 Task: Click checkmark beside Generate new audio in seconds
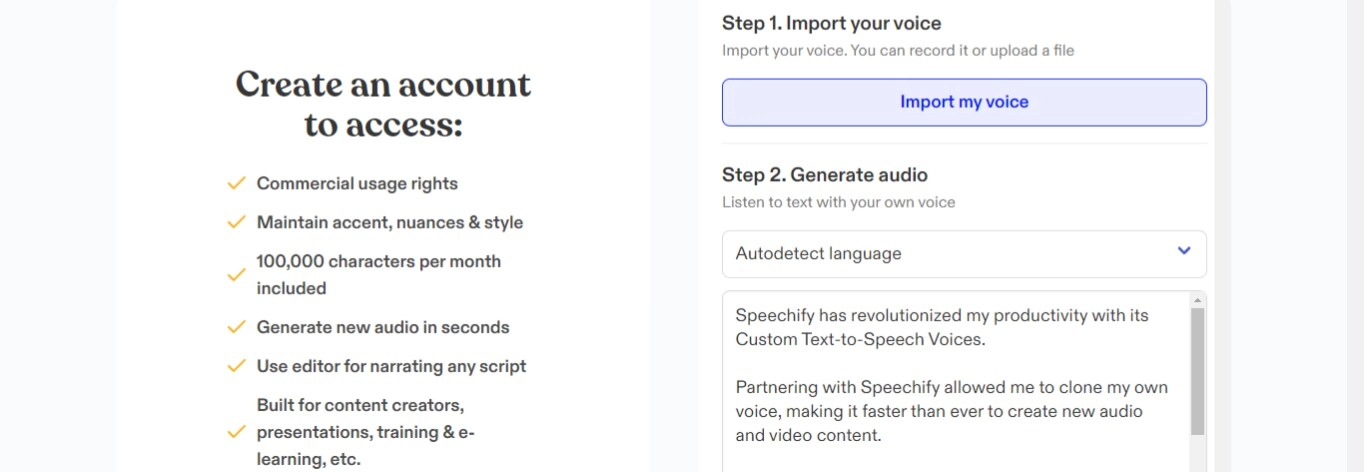(x=236, y=327)
